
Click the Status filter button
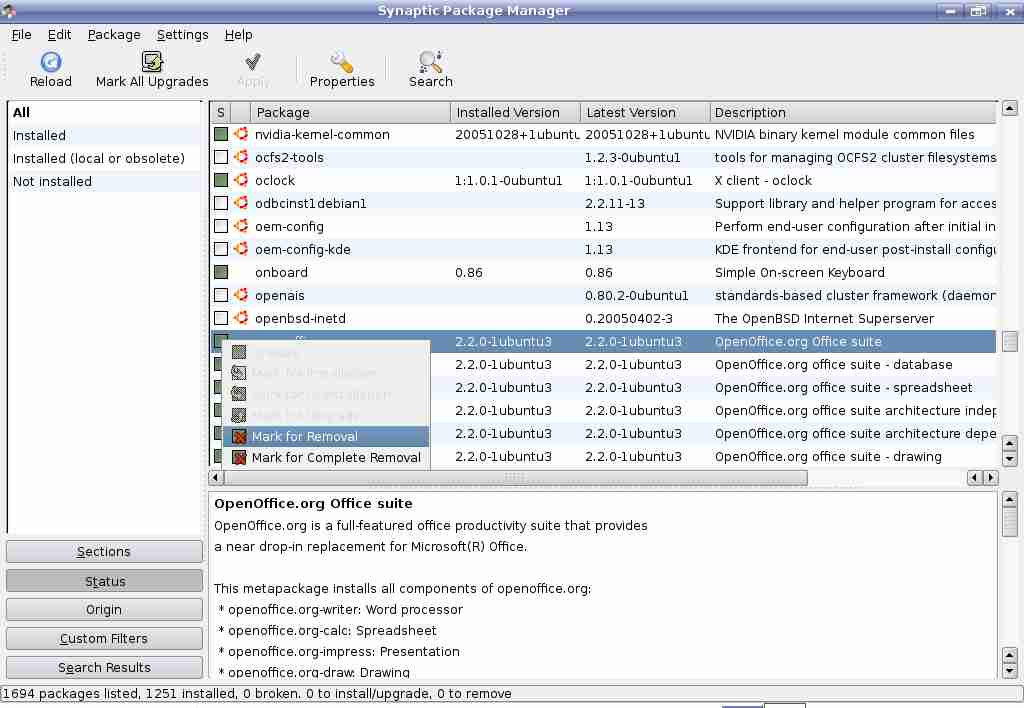(x=104, y=581)
